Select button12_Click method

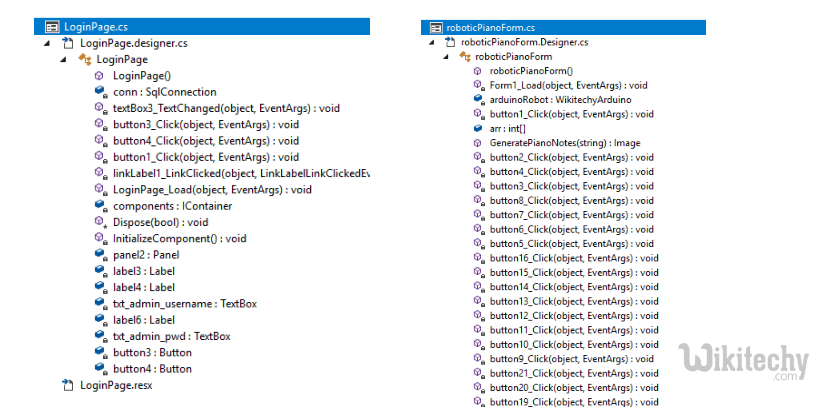tap(574, 316)
